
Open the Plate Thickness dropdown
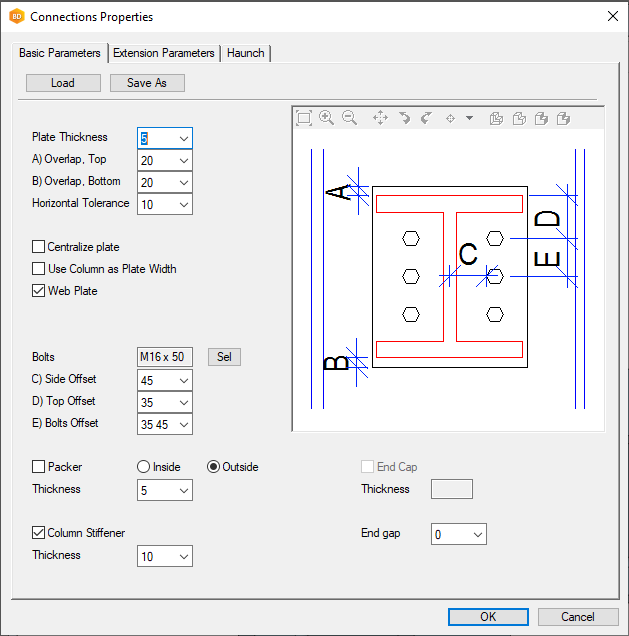click(x=182, y=138)
